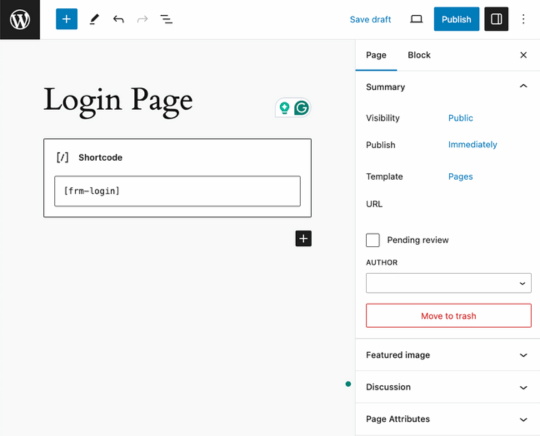This screenshot has height=436, width=540.
Task: Expand the Page Attributes panel
Action: pos(447,419)
